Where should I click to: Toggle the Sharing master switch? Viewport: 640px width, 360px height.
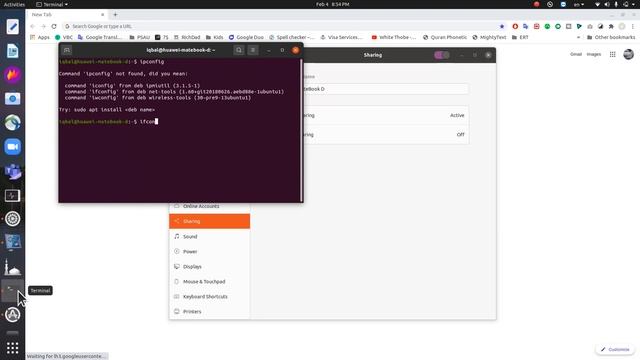point(442,55)
